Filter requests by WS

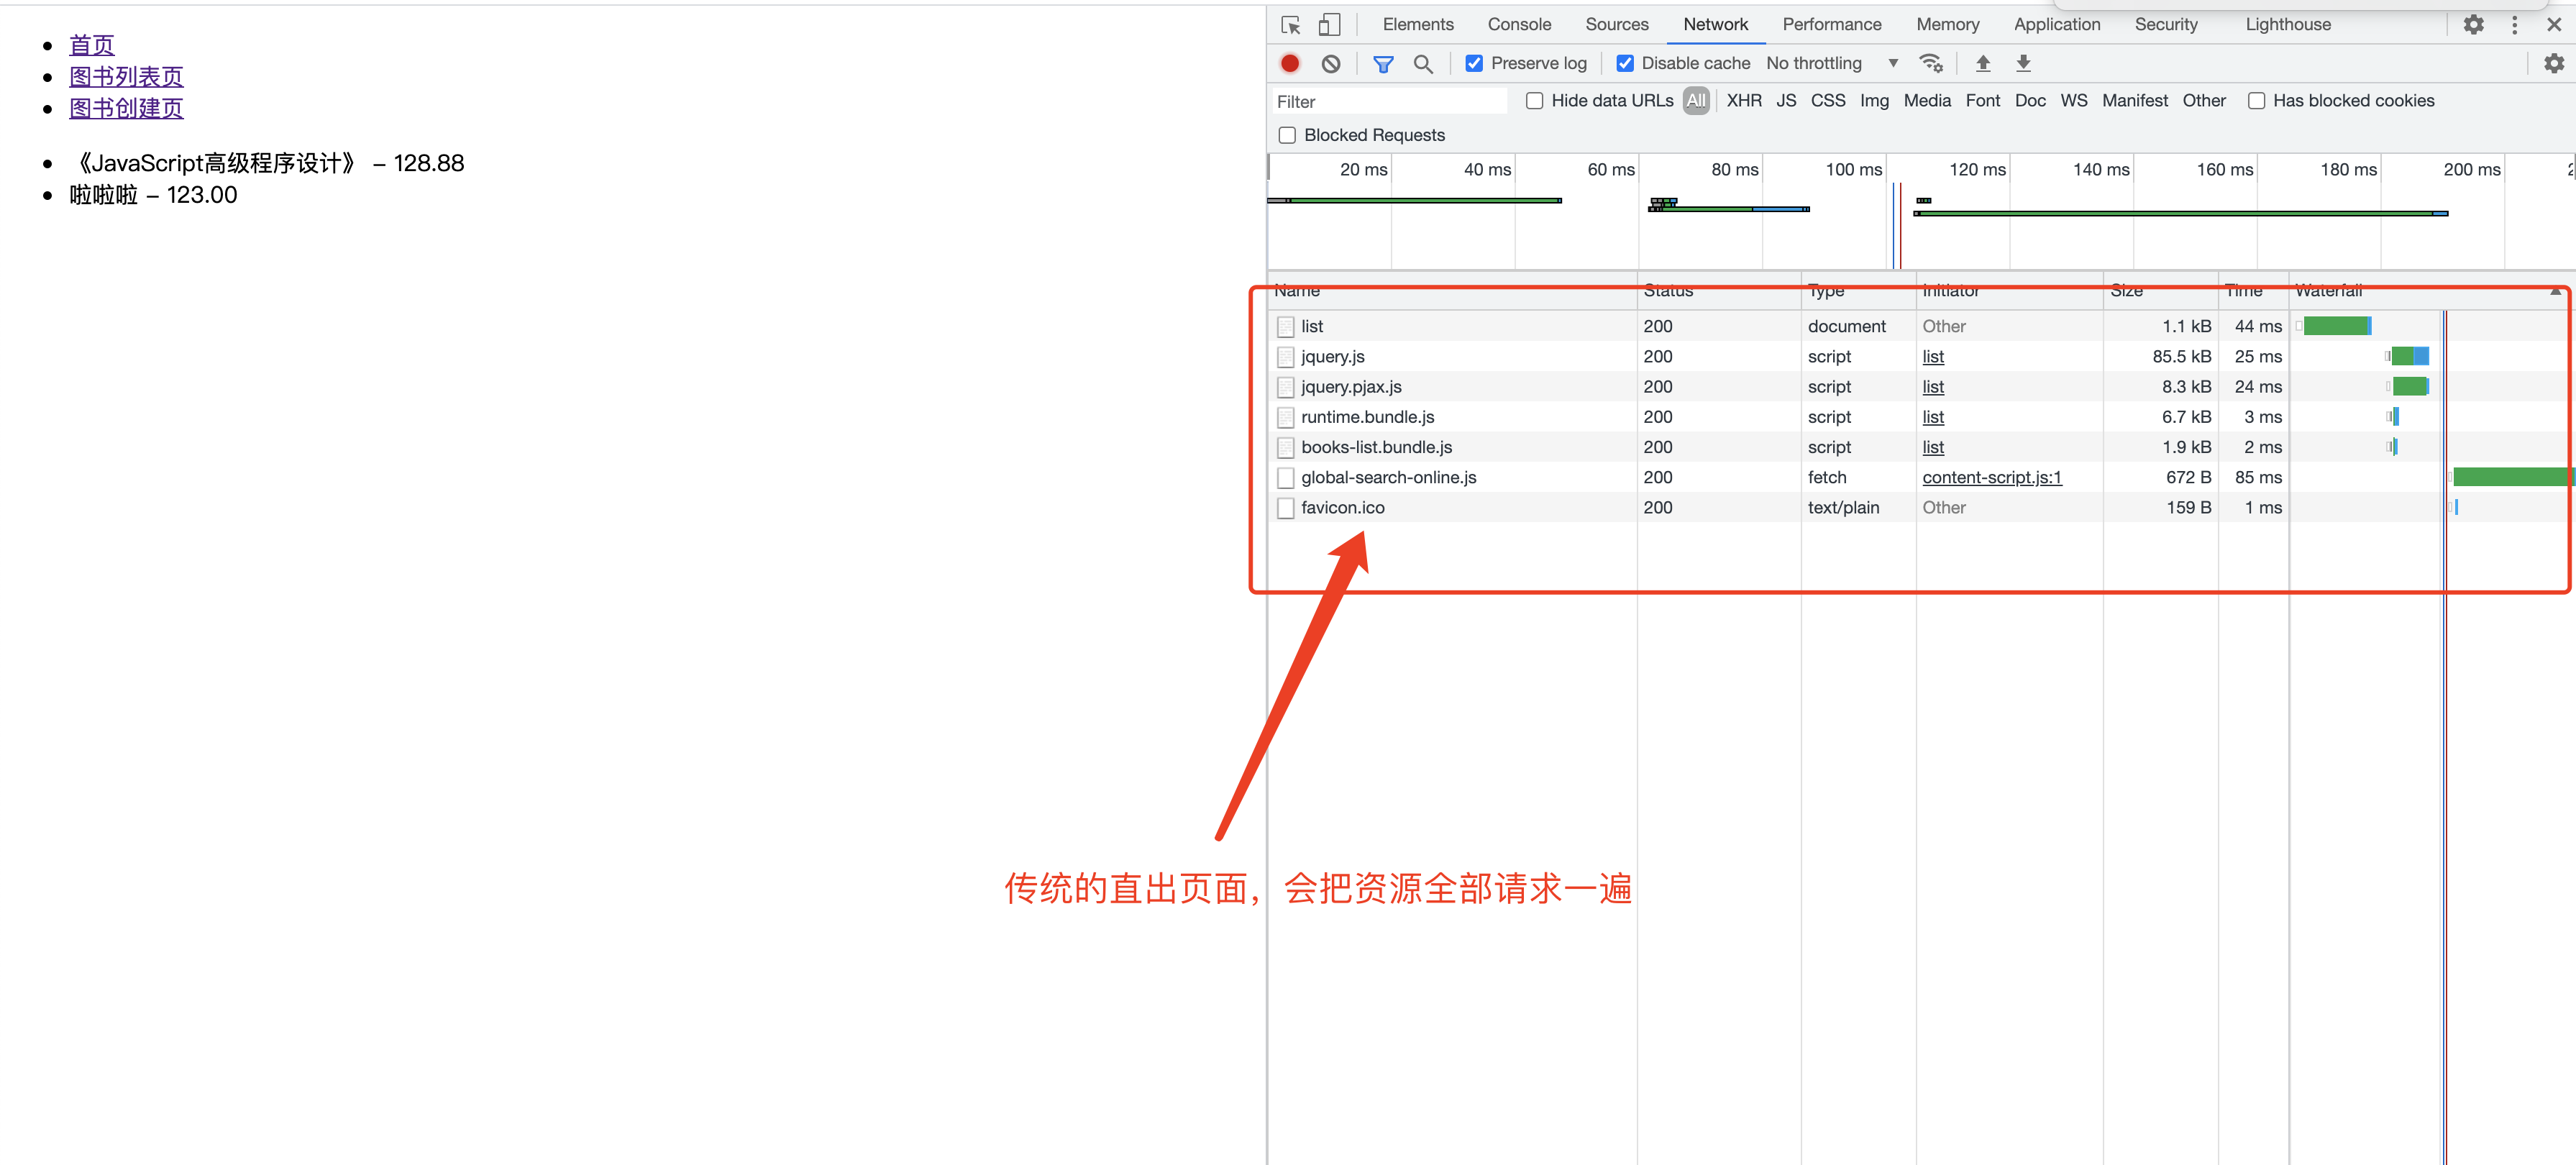(2074, 101)
